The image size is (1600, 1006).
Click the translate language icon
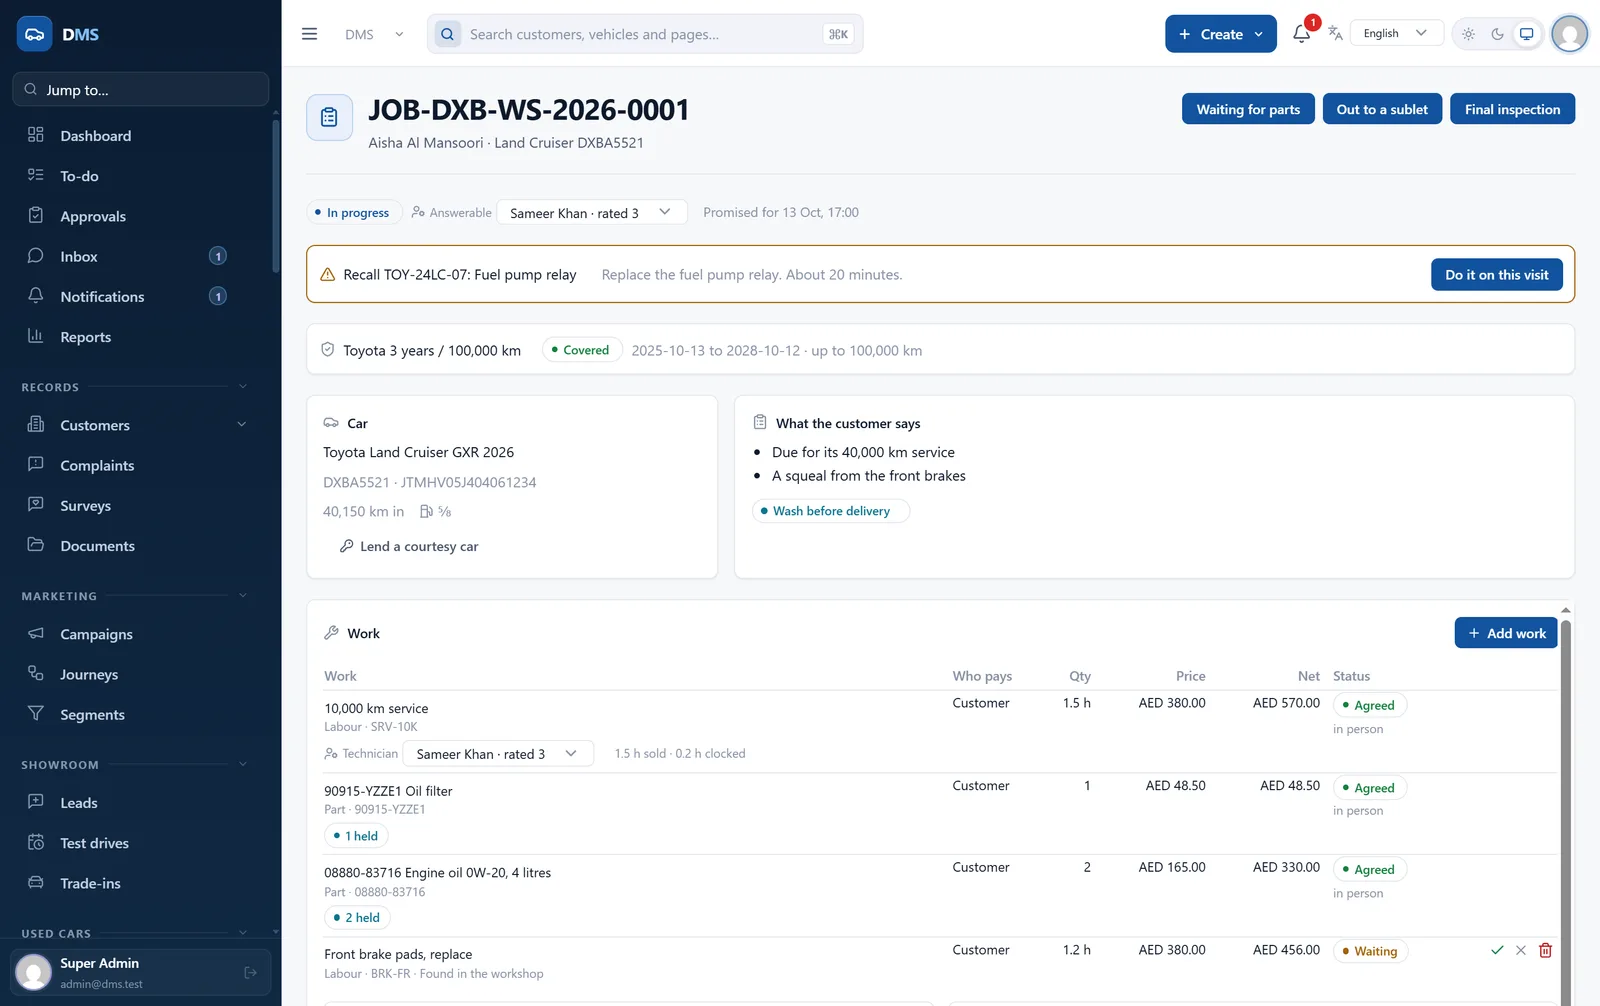point(1335,34)
